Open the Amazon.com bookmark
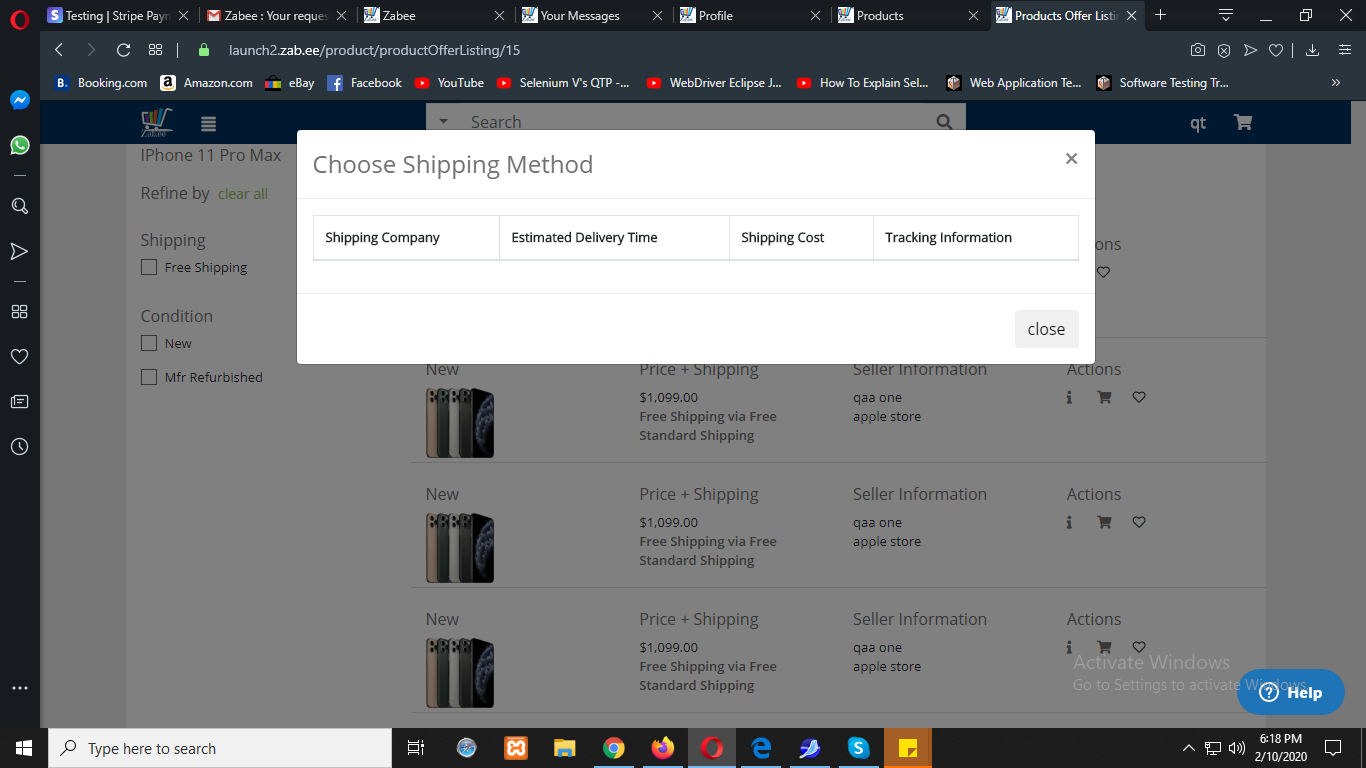This screenshot has height=768, width=1366. pos(206,83)
